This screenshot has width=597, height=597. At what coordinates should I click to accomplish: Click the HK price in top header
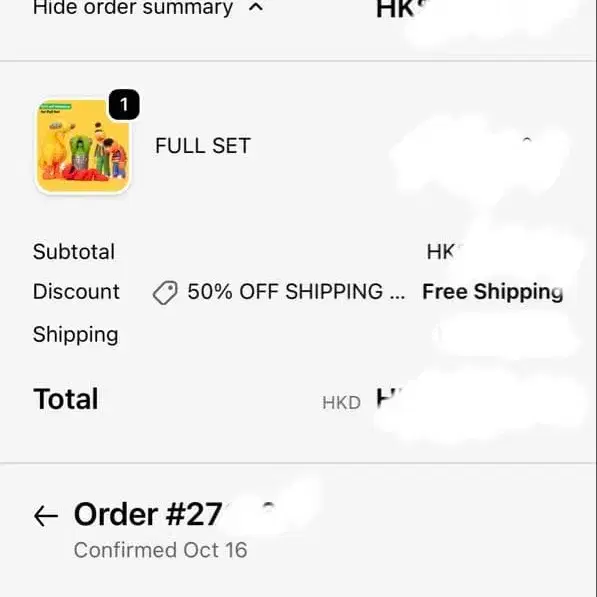click(x=396, y=8)
